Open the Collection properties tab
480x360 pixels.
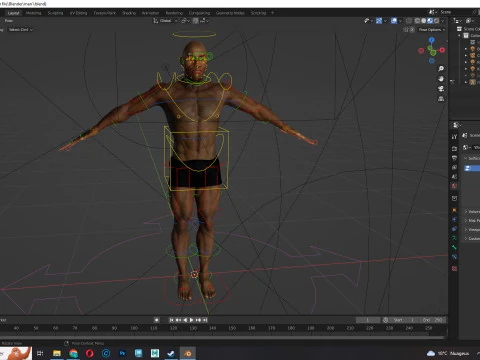(454, 198)
